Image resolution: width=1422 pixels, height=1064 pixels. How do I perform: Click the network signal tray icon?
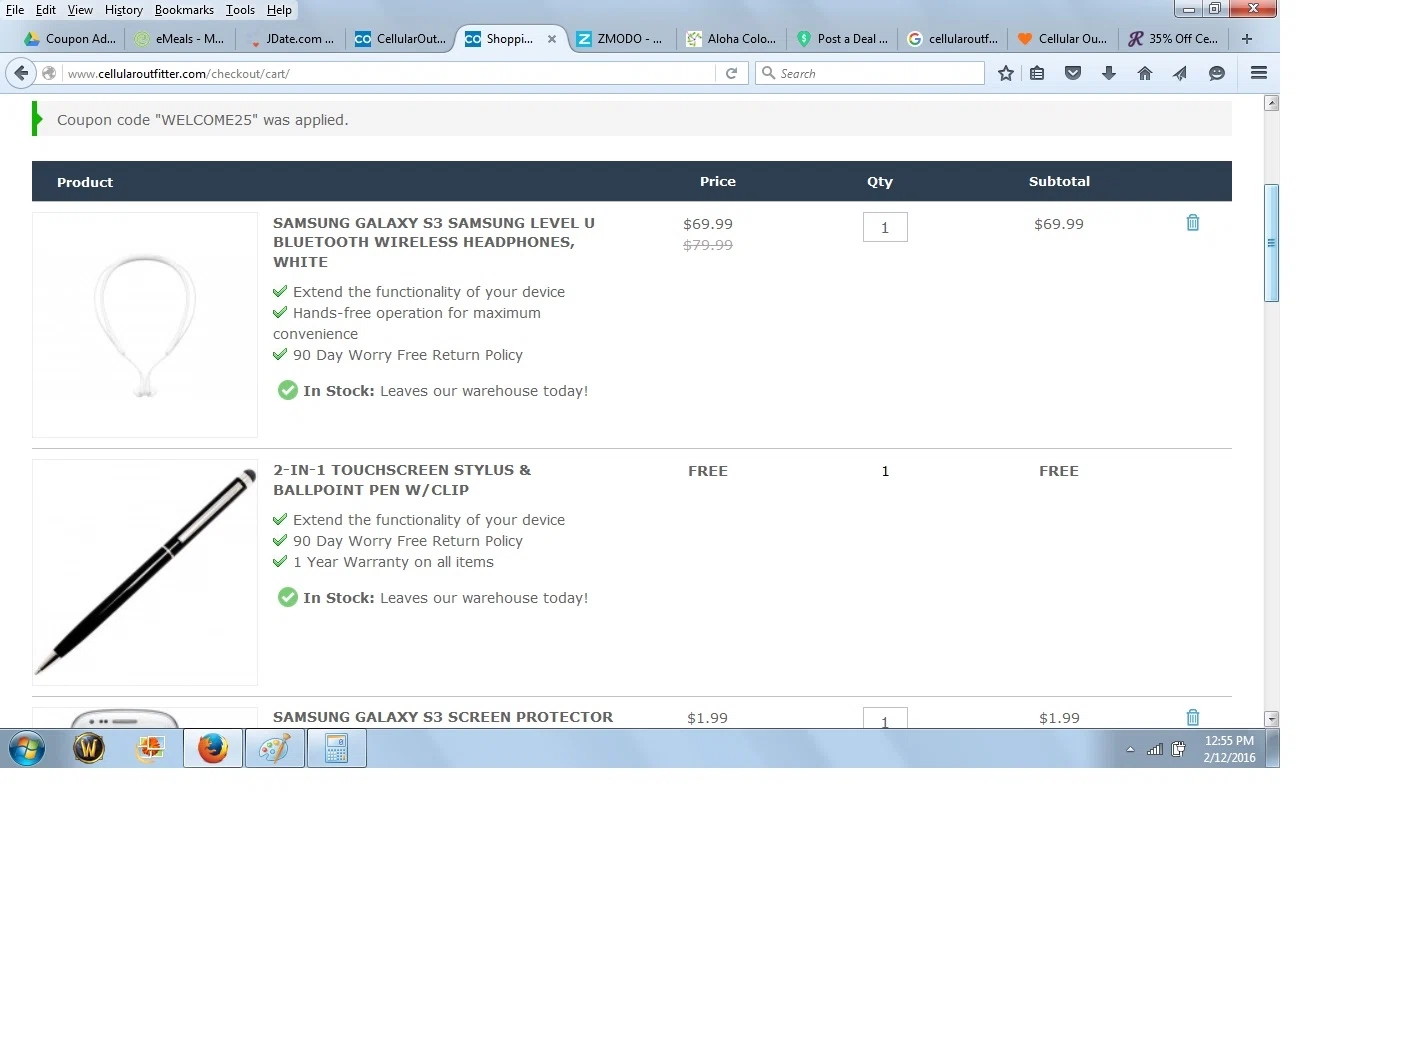(x=1155, y=749)
